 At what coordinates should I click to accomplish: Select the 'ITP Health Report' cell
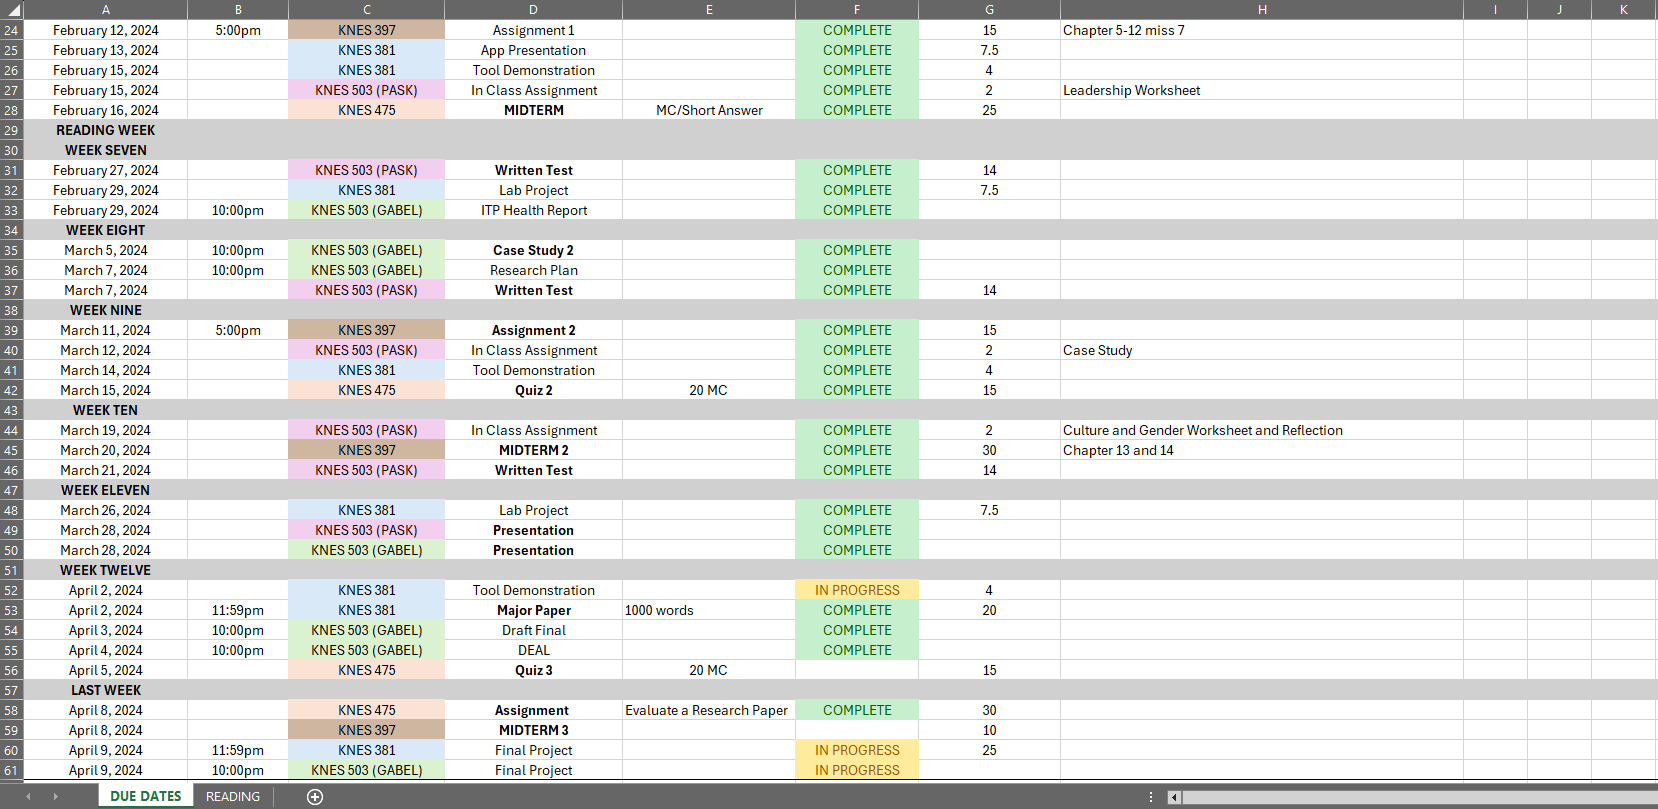(533, 210)
